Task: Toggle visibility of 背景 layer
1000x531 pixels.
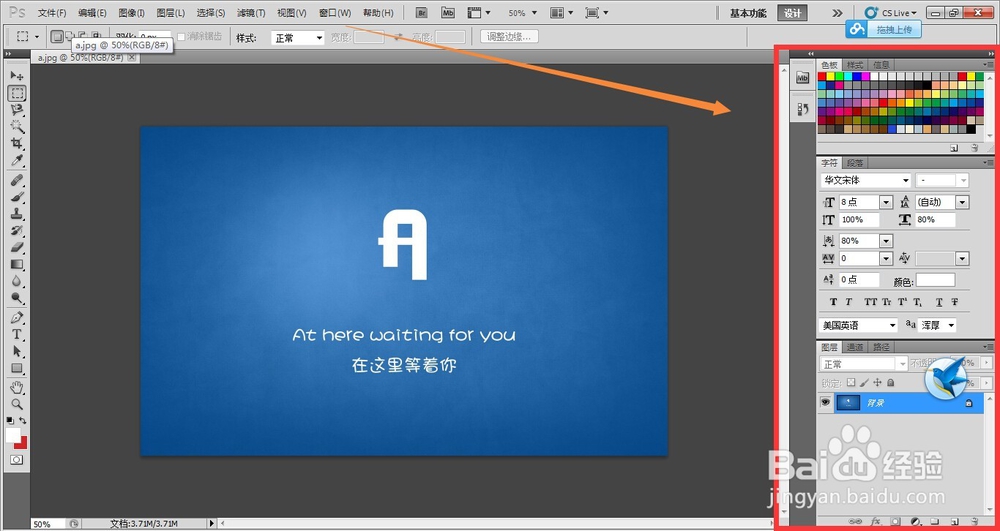Action: [825, 402]
